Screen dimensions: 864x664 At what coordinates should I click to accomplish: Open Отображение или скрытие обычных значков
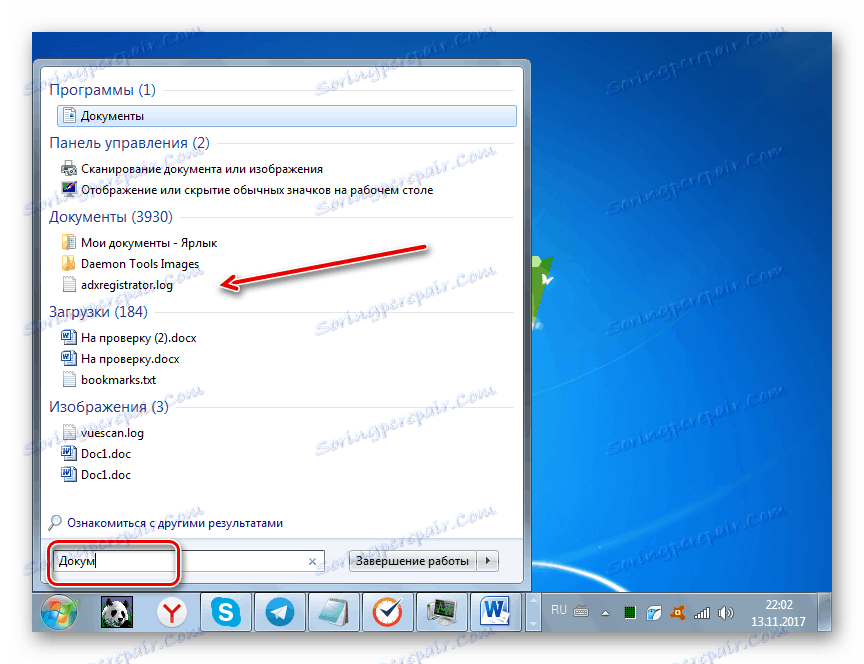tap(257, 190)
